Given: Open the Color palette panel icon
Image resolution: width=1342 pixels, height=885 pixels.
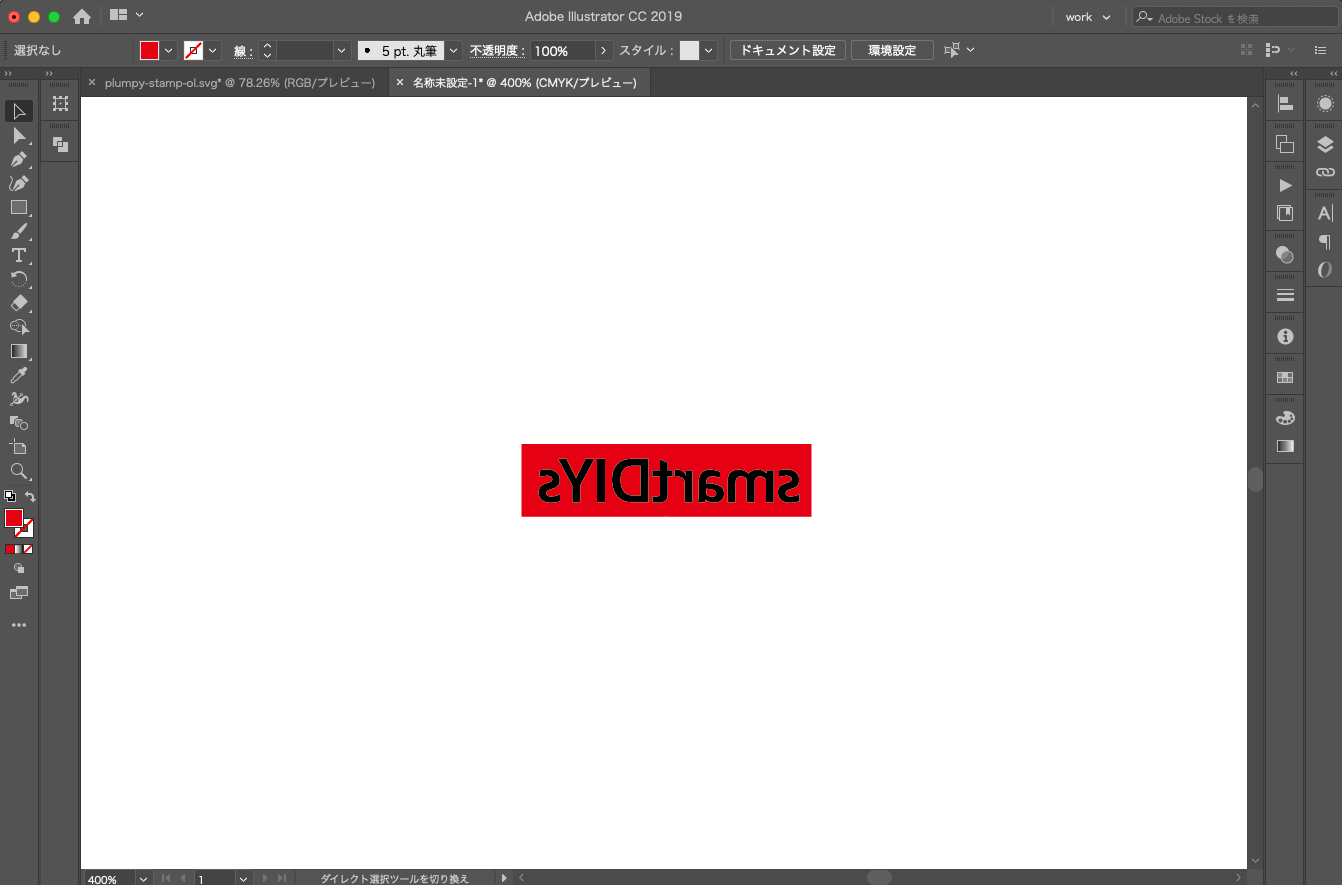Looking at the screenshot, I should click(x=1285, y=418).
